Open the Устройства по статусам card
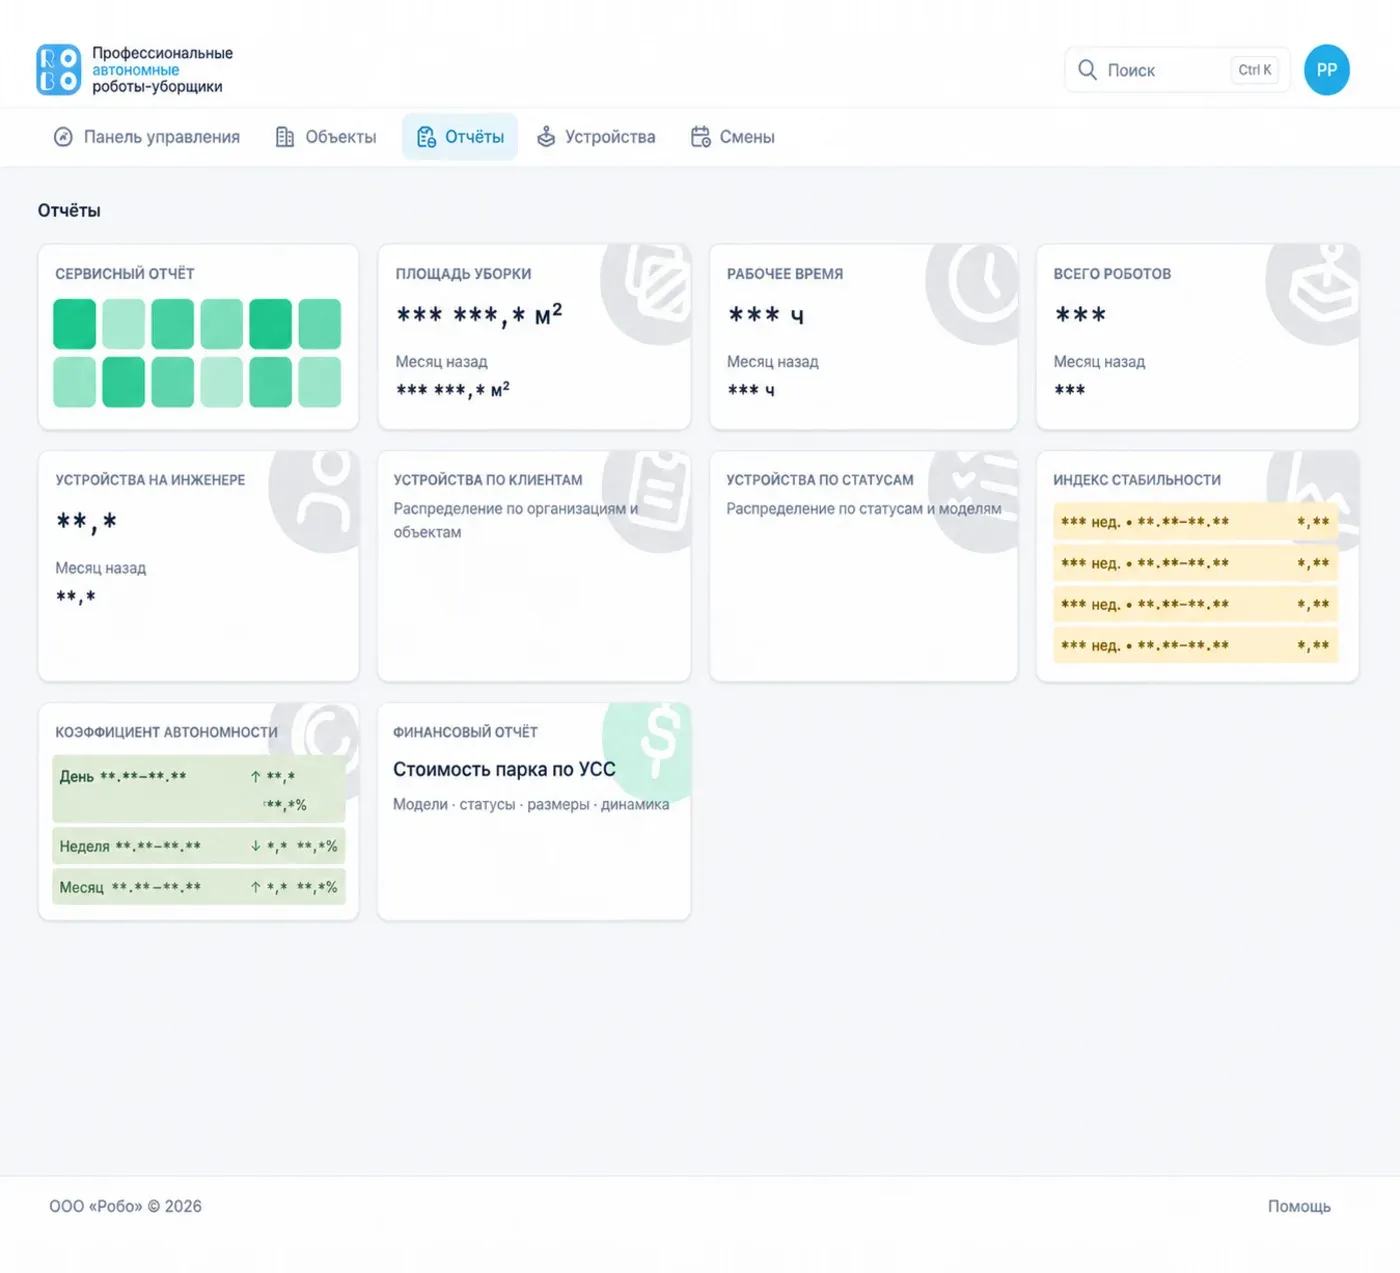1400x1273 pixels. (x=863, y=566)
